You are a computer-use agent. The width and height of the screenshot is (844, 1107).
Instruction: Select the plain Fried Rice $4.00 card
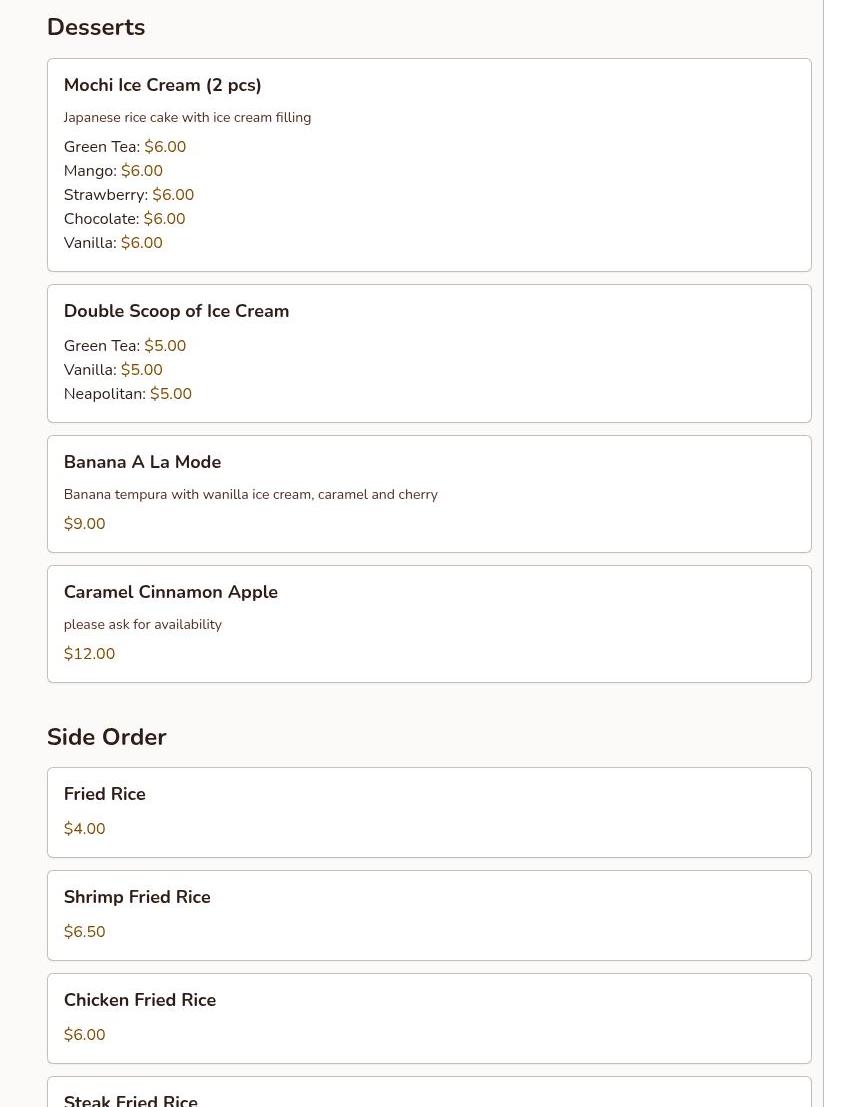(428, 812)
